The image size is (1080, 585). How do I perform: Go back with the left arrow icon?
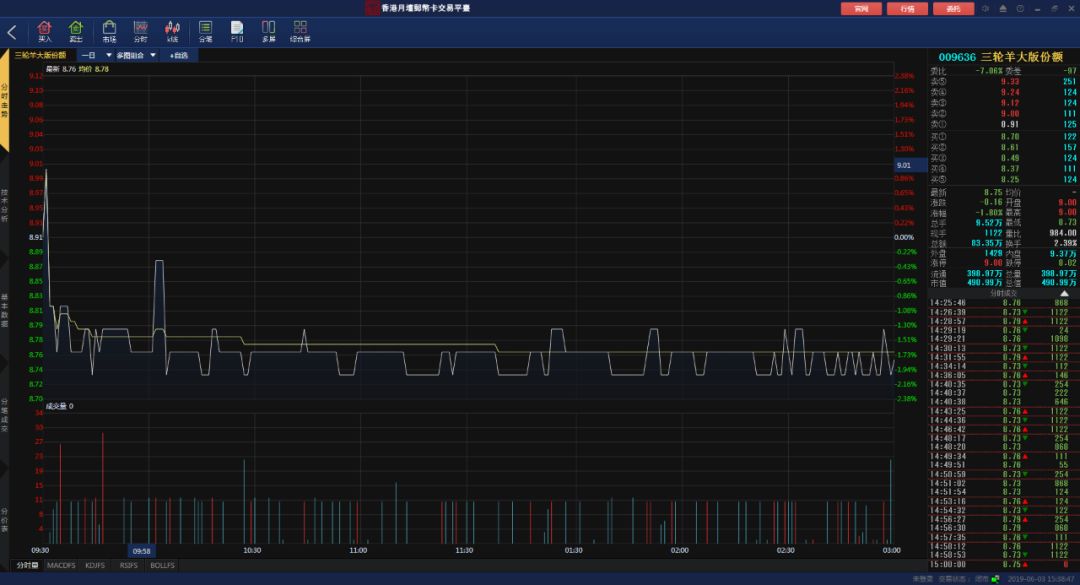pos(12,32)
